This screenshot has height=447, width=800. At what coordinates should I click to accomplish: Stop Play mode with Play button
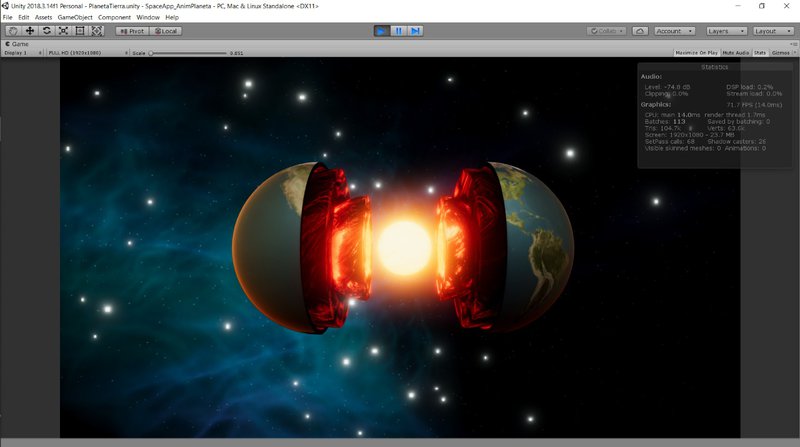(x=381, y=31)
